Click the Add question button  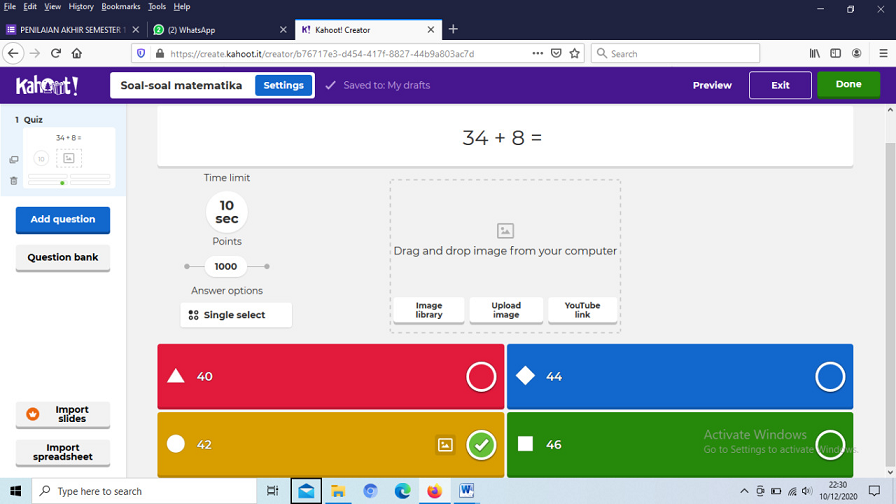pyautogui.click(x=63, y=220)
